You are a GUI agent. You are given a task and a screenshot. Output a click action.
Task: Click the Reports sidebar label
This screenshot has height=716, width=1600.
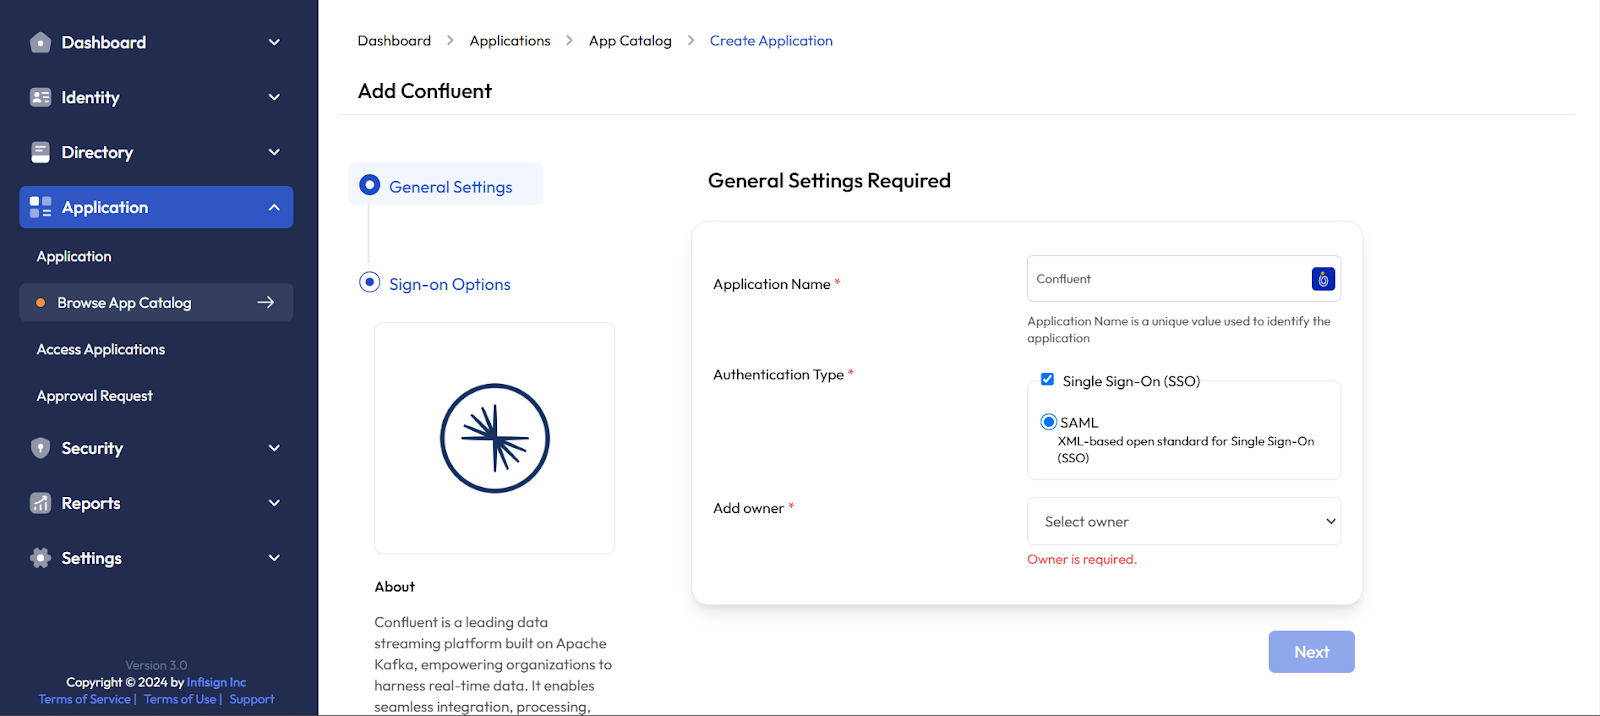coord(91,503)
